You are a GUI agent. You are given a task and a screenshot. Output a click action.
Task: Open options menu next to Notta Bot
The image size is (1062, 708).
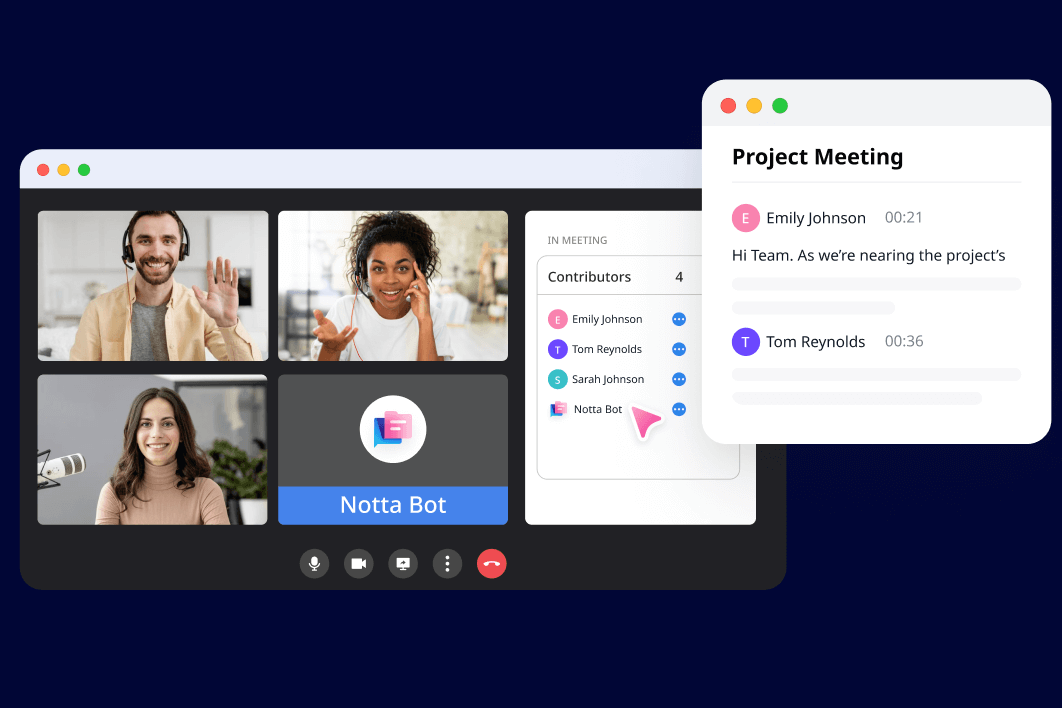[x=679, y=408]
